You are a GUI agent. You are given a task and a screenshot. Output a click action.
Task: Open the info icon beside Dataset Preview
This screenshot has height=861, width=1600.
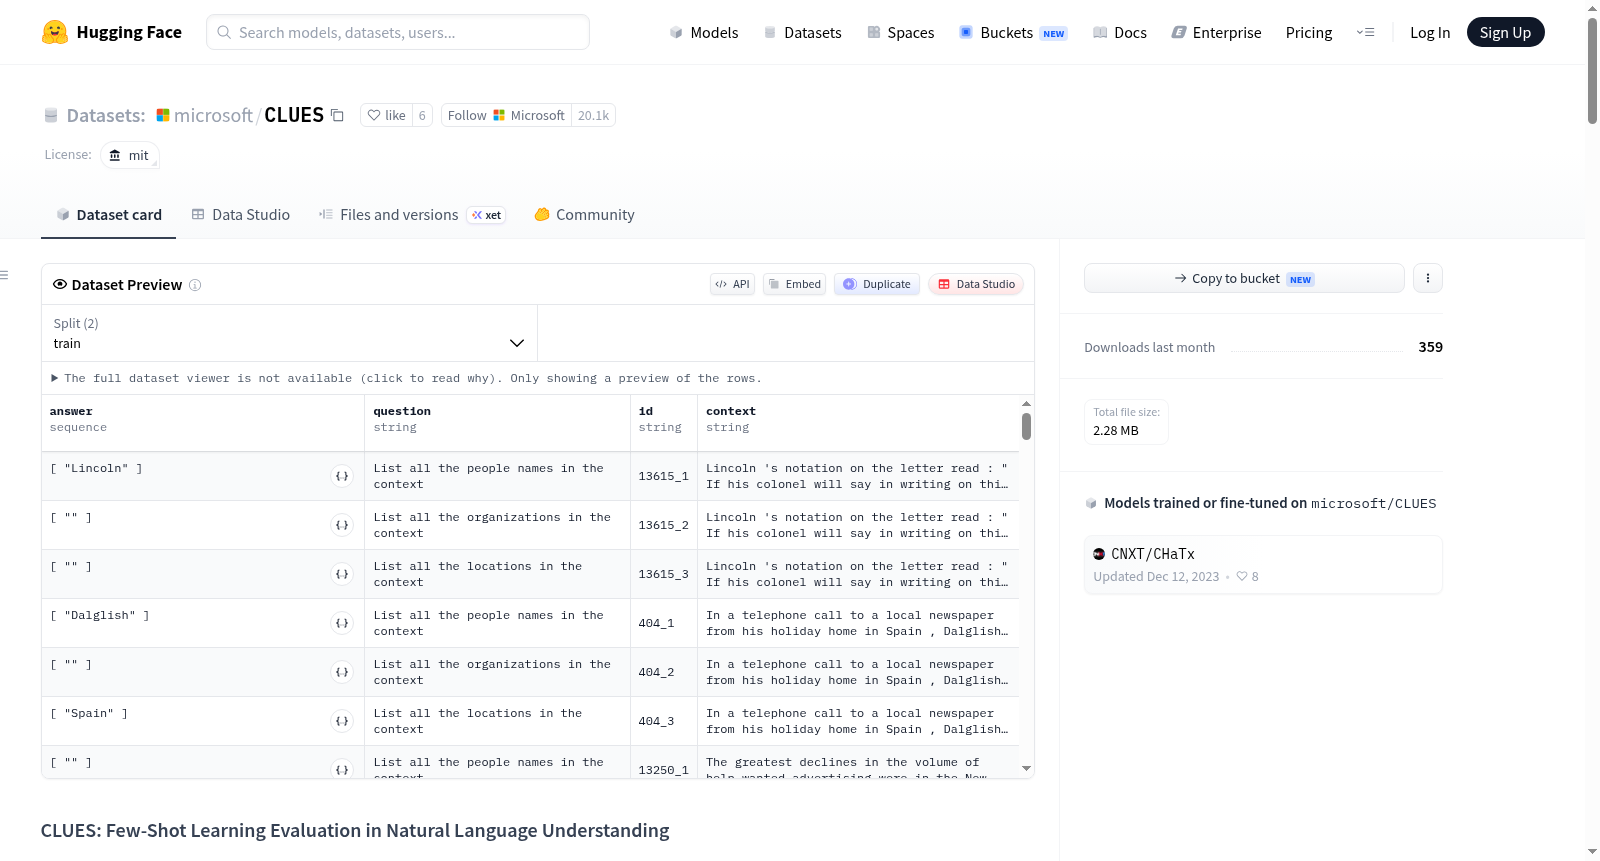[195, 285]
